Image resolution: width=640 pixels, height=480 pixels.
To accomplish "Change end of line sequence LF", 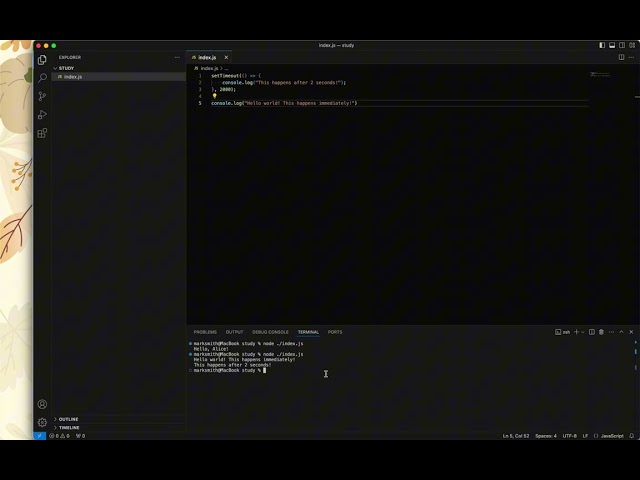I will [x=585, y=436].
